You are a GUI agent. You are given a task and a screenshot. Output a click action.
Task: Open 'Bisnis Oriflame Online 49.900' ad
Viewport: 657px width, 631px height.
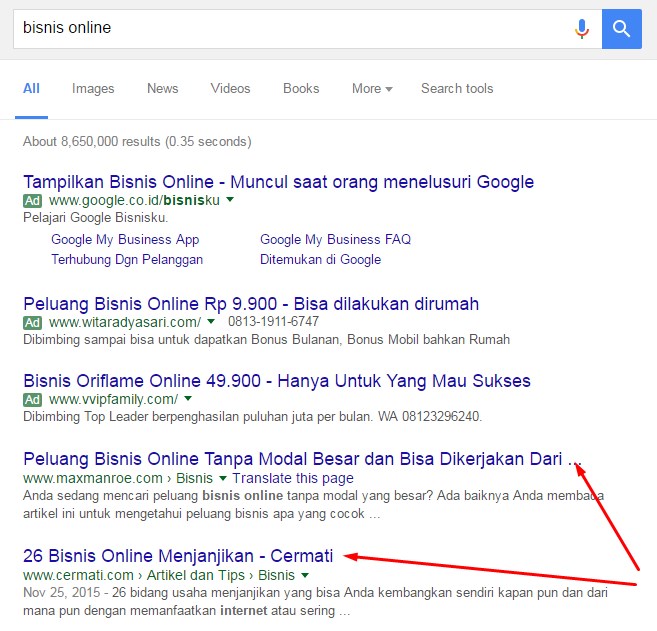click(x=277, y=381)
